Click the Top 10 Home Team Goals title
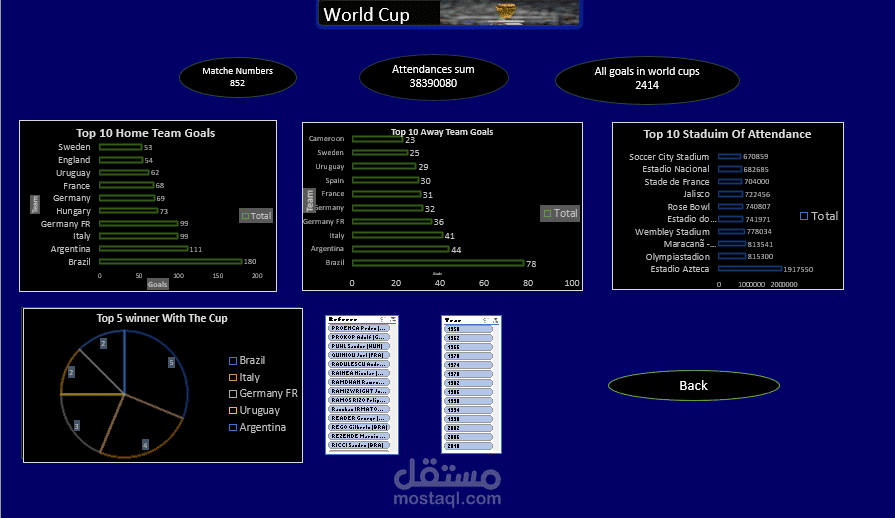895x518 pixels. pyautogui.click(x=146, y=133)
